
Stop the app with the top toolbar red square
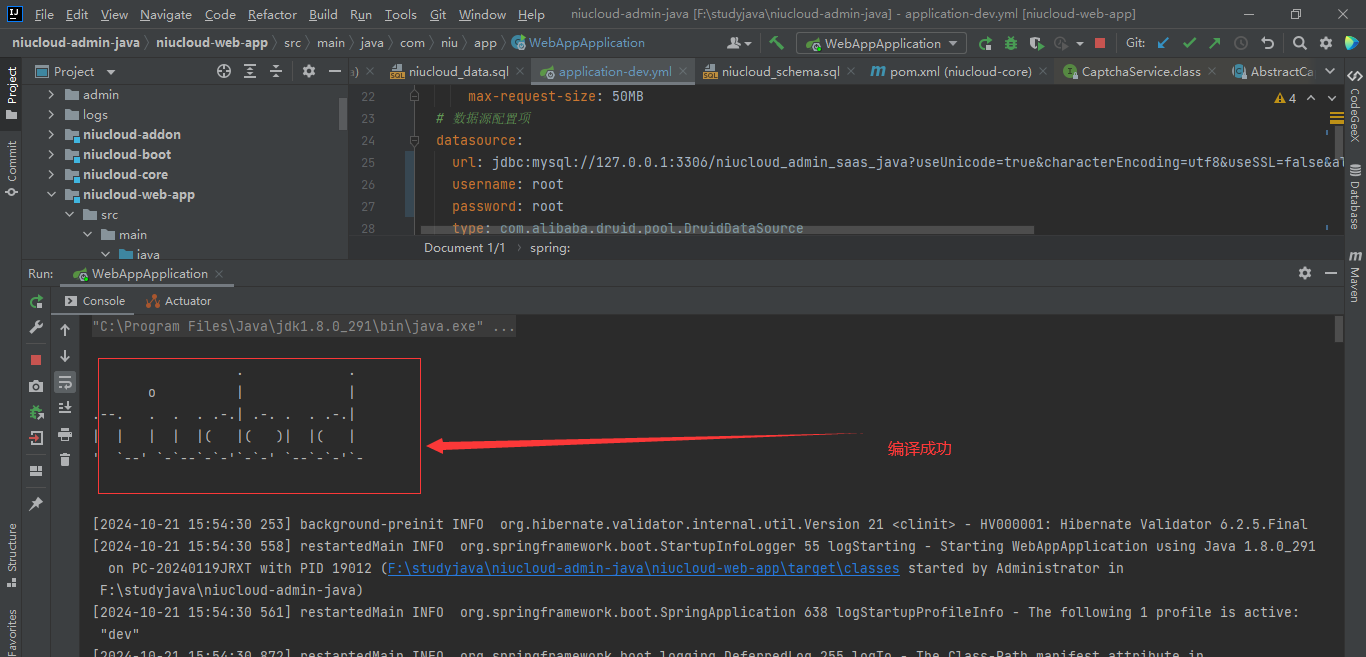[x=1100, y=43]
